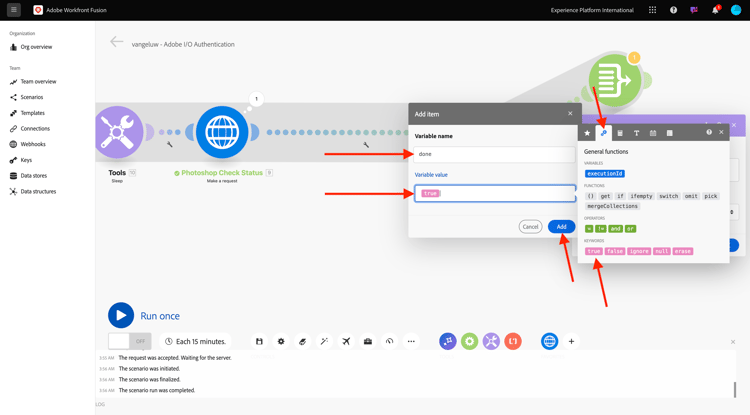The width and height of the screenshot is (750, 415).
Task: Click the Variable value field
Action: point(495,193)
